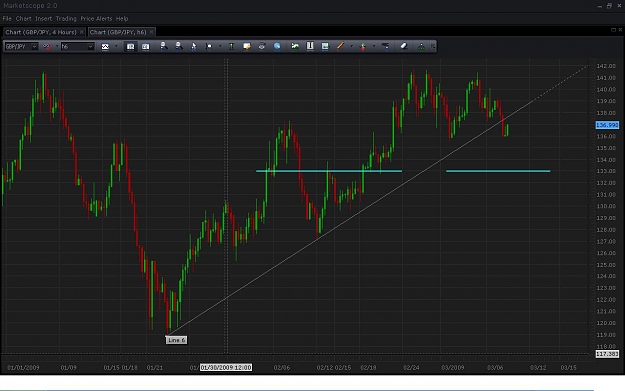Click the chart type icon
This screenshot has height=391, width=625.
pyautogui.click(x=105, y=47)
